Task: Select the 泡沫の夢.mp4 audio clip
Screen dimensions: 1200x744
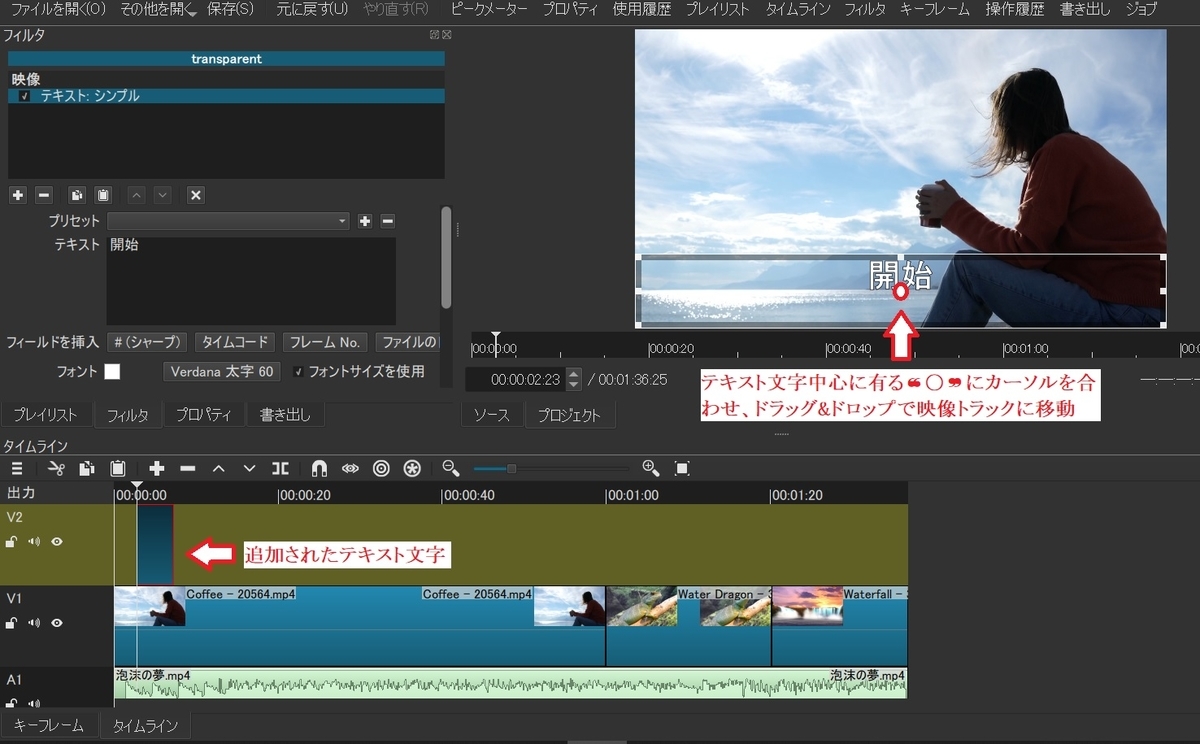Action: click(510, 683)
